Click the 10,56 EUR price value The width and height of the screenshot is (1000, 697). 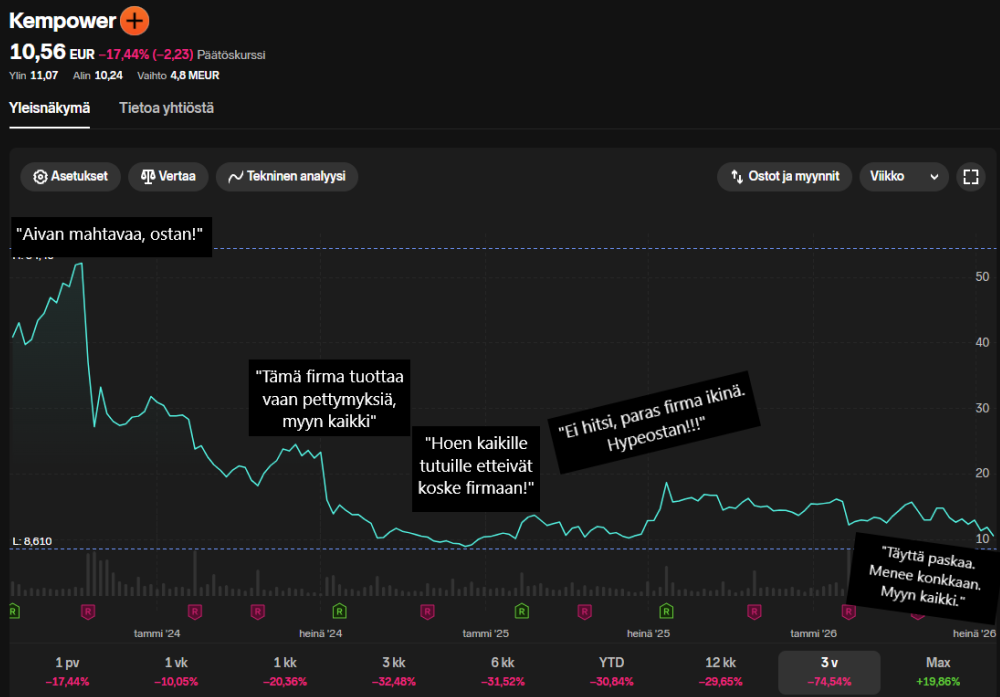click(52, 52)
